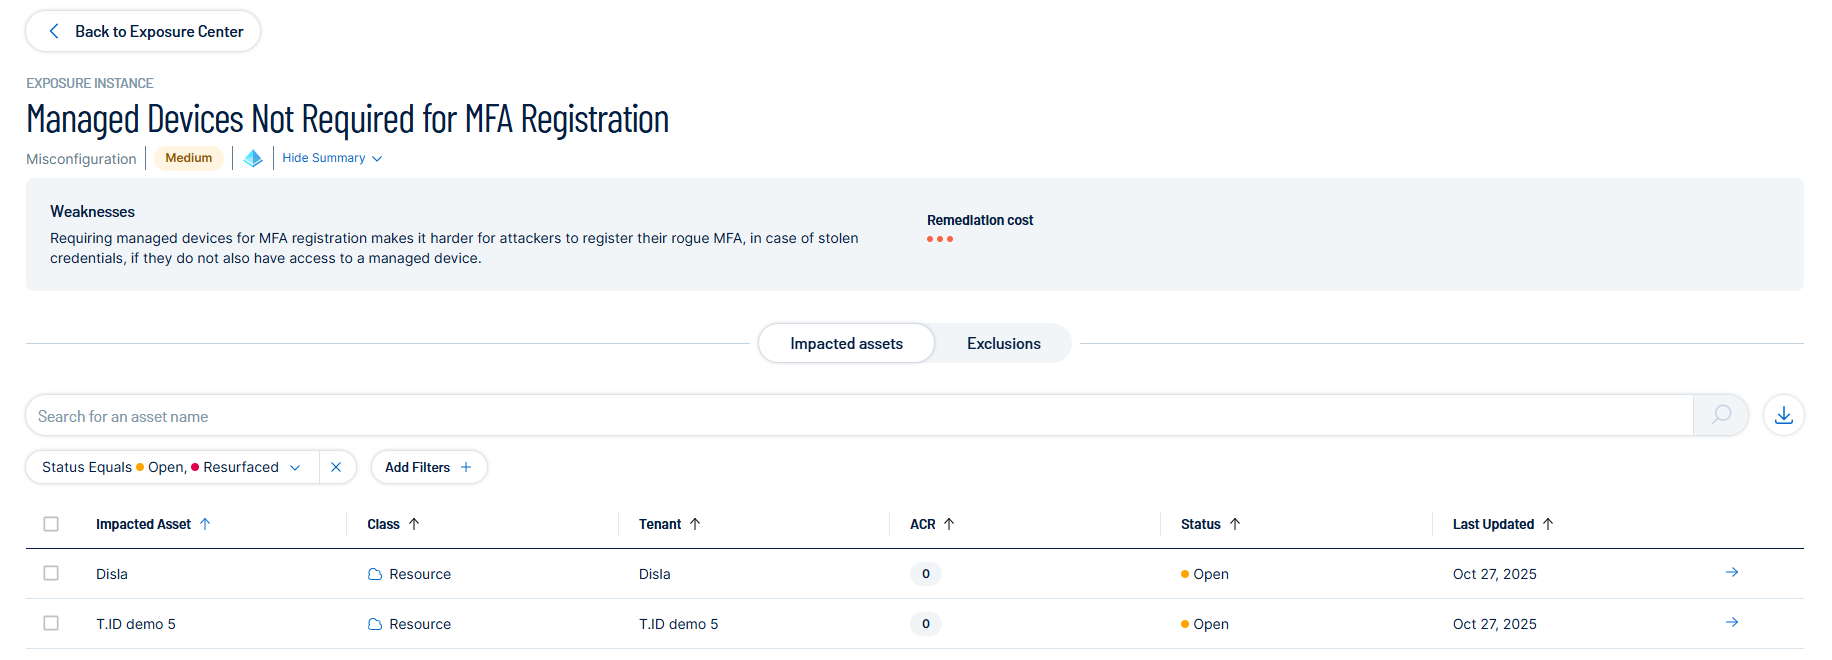Select all impacted assets checkbox
The width and height of the screenshot is (1832, 660).
point(51,524)
